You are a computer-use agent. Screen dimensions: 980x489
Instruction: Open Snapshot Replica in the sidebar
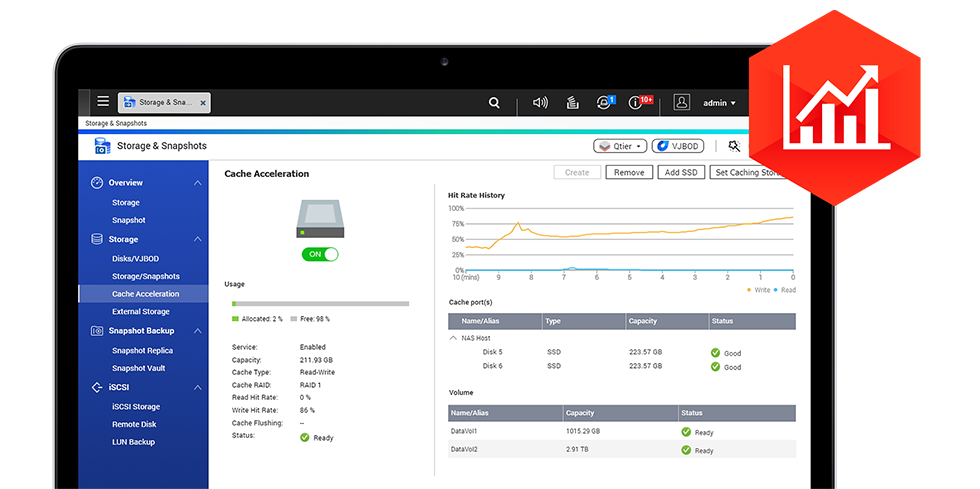[142, 351]
